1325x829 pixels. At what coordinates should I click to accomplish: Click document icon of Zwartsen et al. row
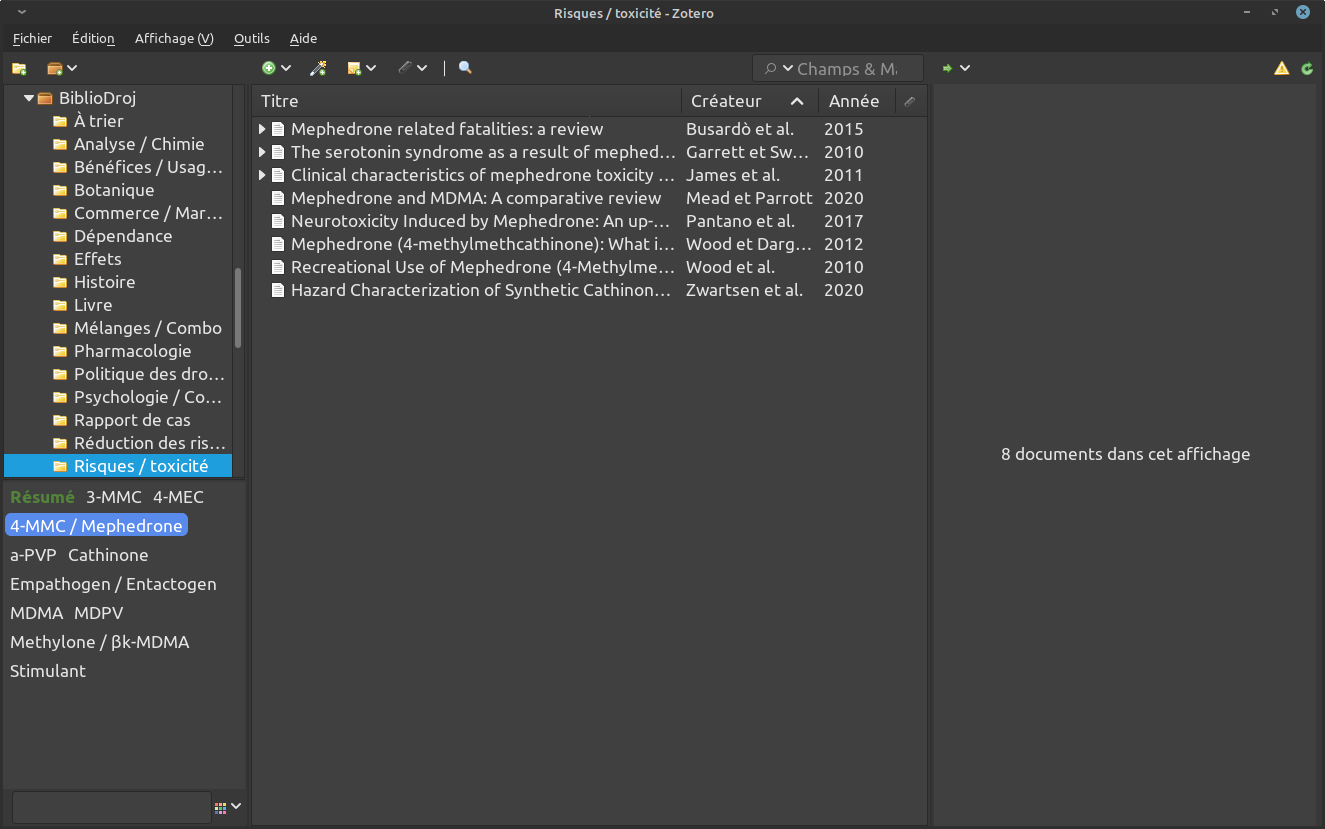pos(278,290)
